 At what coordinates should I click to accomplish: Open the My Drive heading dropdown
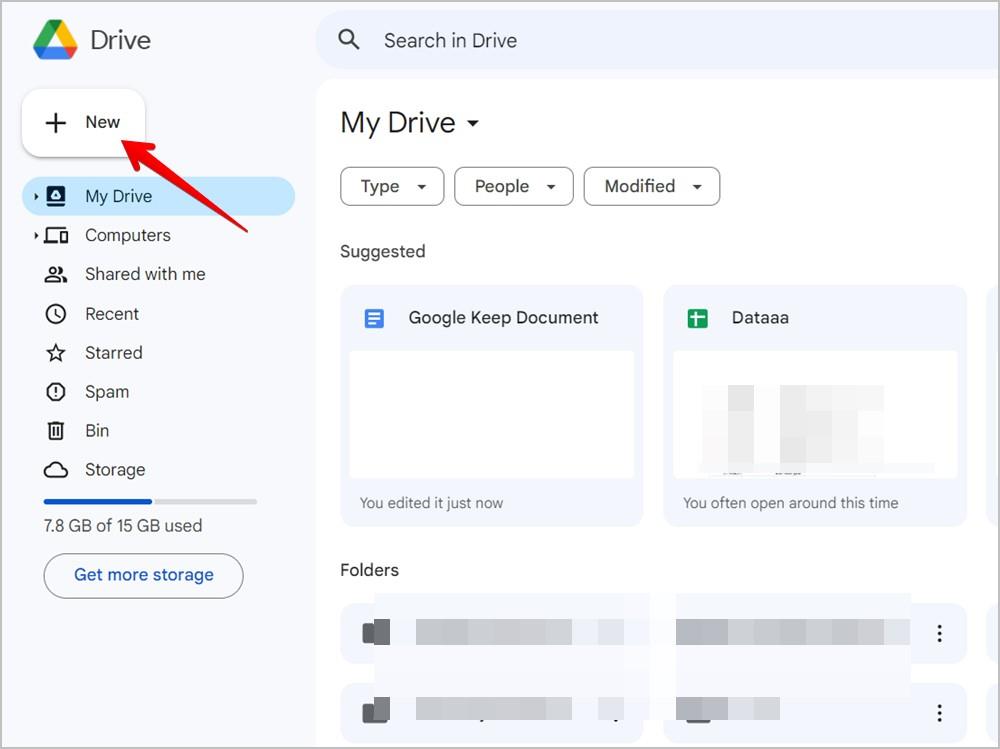coord(473,122)
